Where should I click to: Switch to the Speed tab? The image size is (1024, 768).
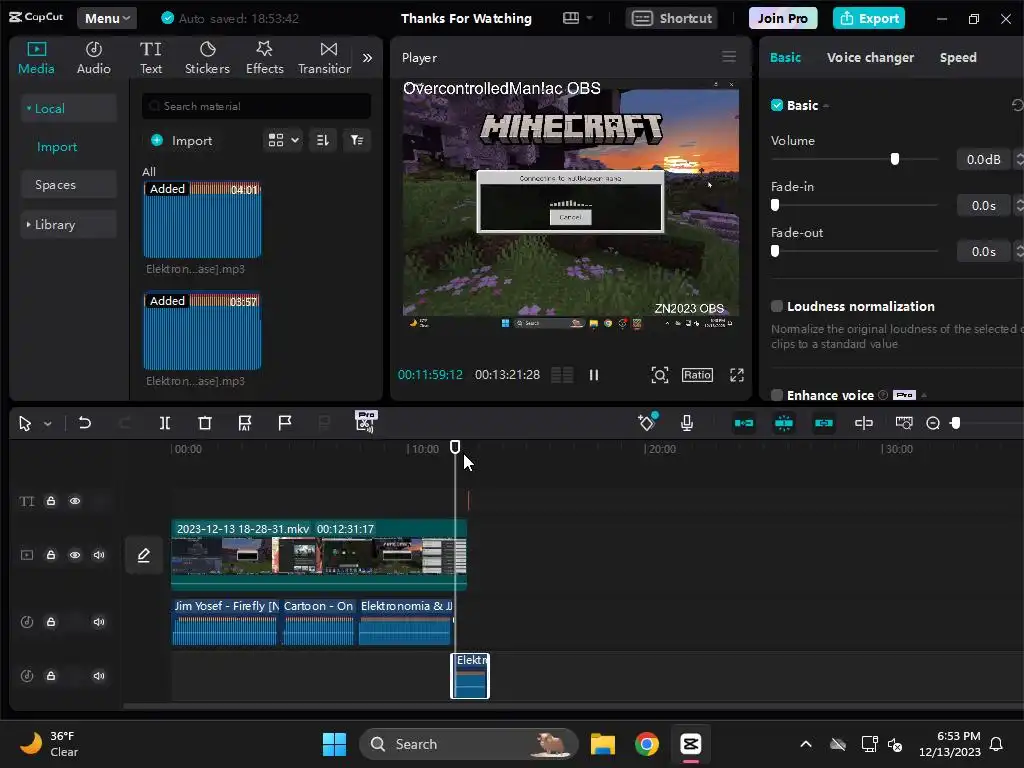click(957, 57)
